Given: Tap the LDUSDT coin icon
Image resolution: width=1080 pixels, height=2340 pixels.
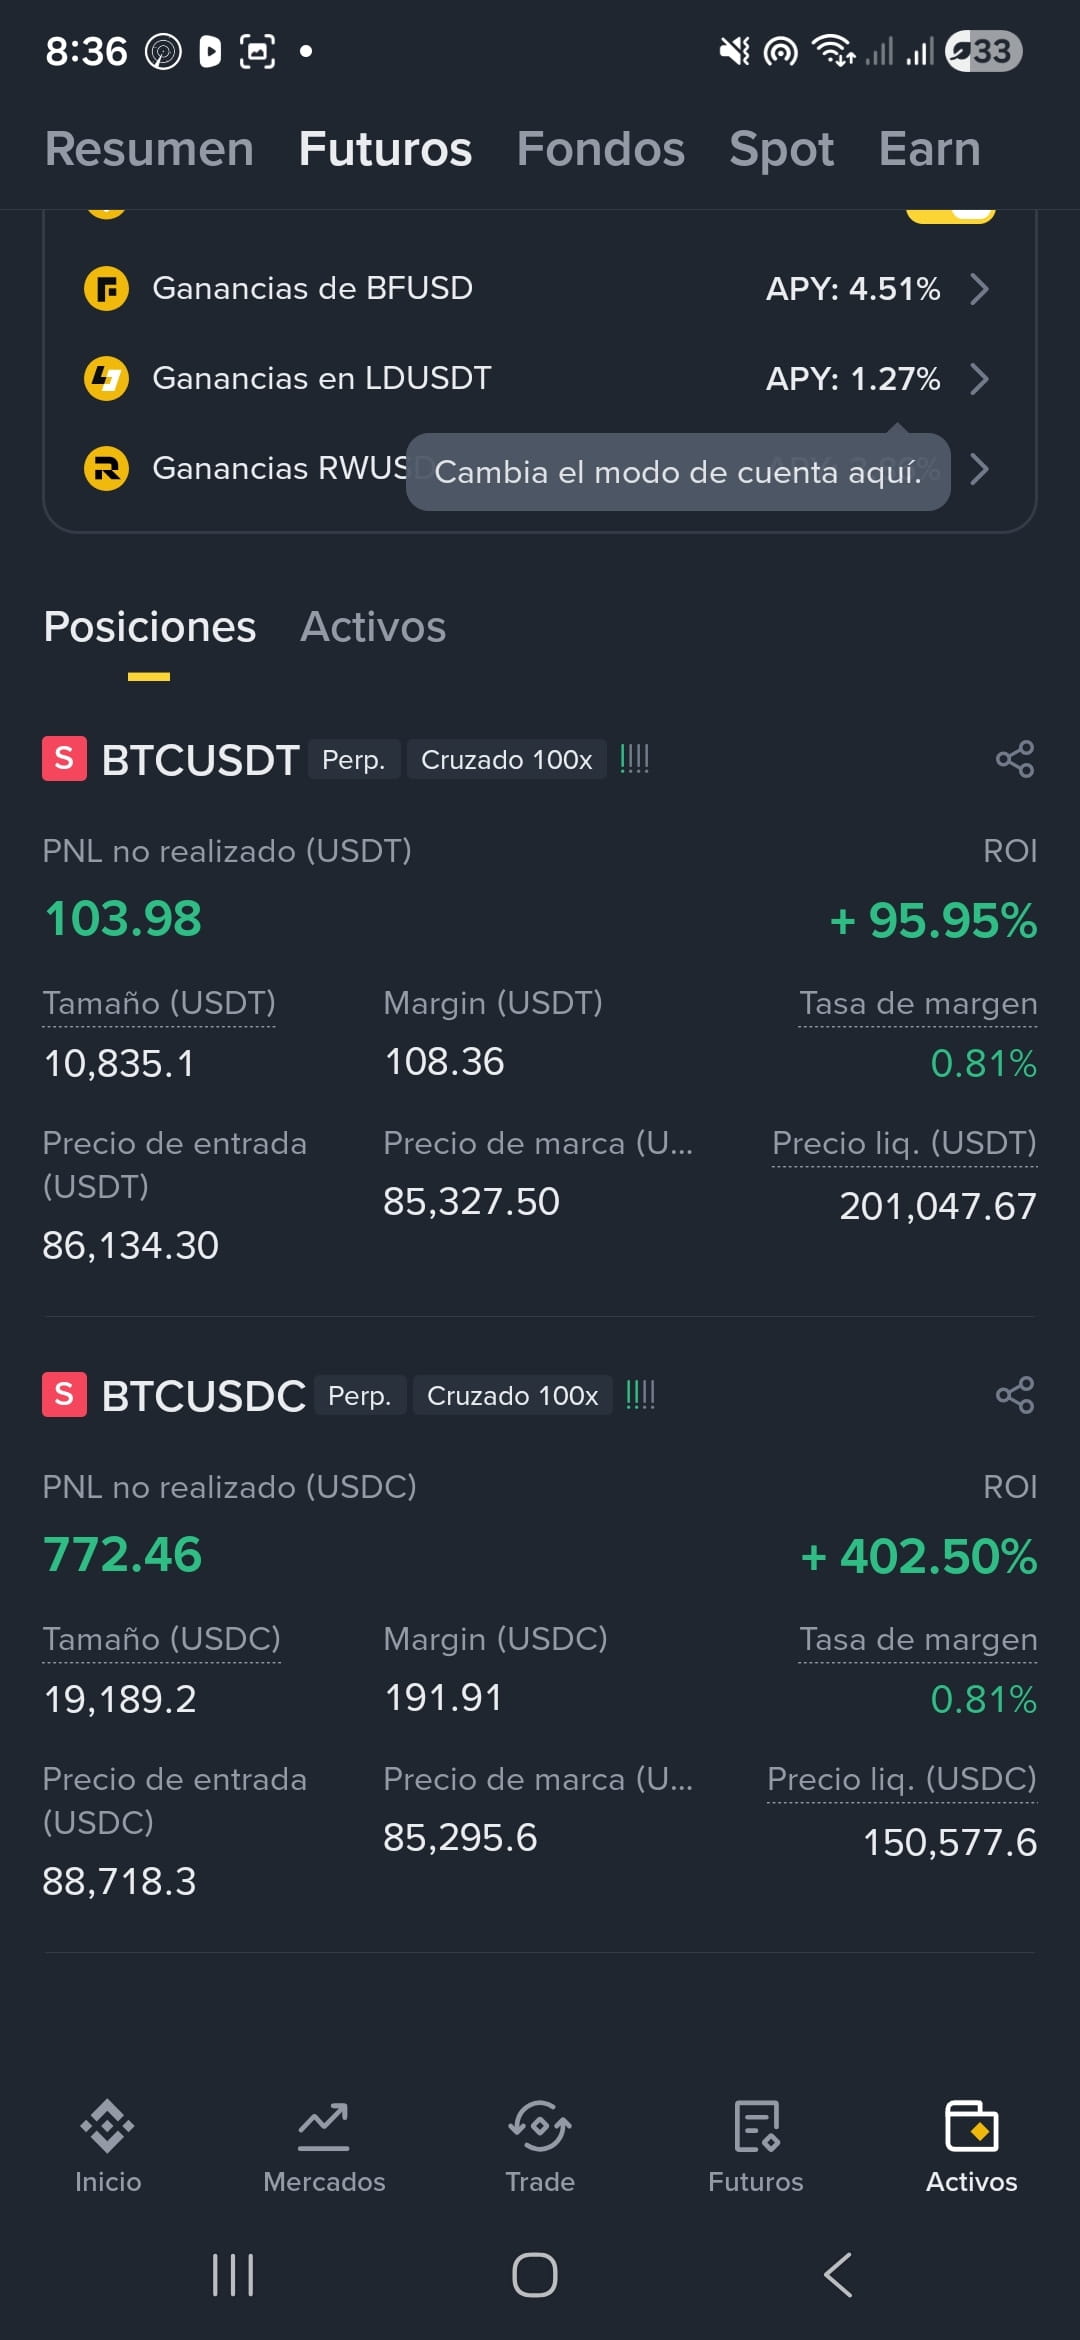Looking at the screenshot, I should pos(106,379).
